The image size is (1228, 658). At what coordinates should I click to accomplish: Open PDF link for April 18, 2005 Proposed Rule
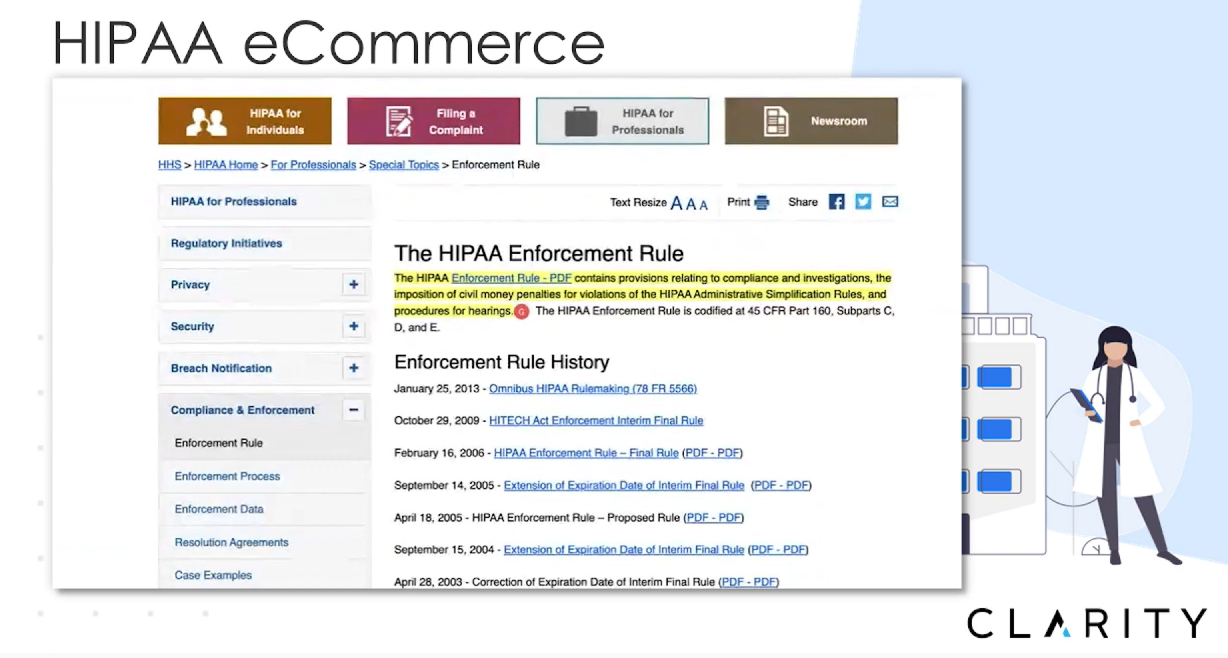click(714, 518)
